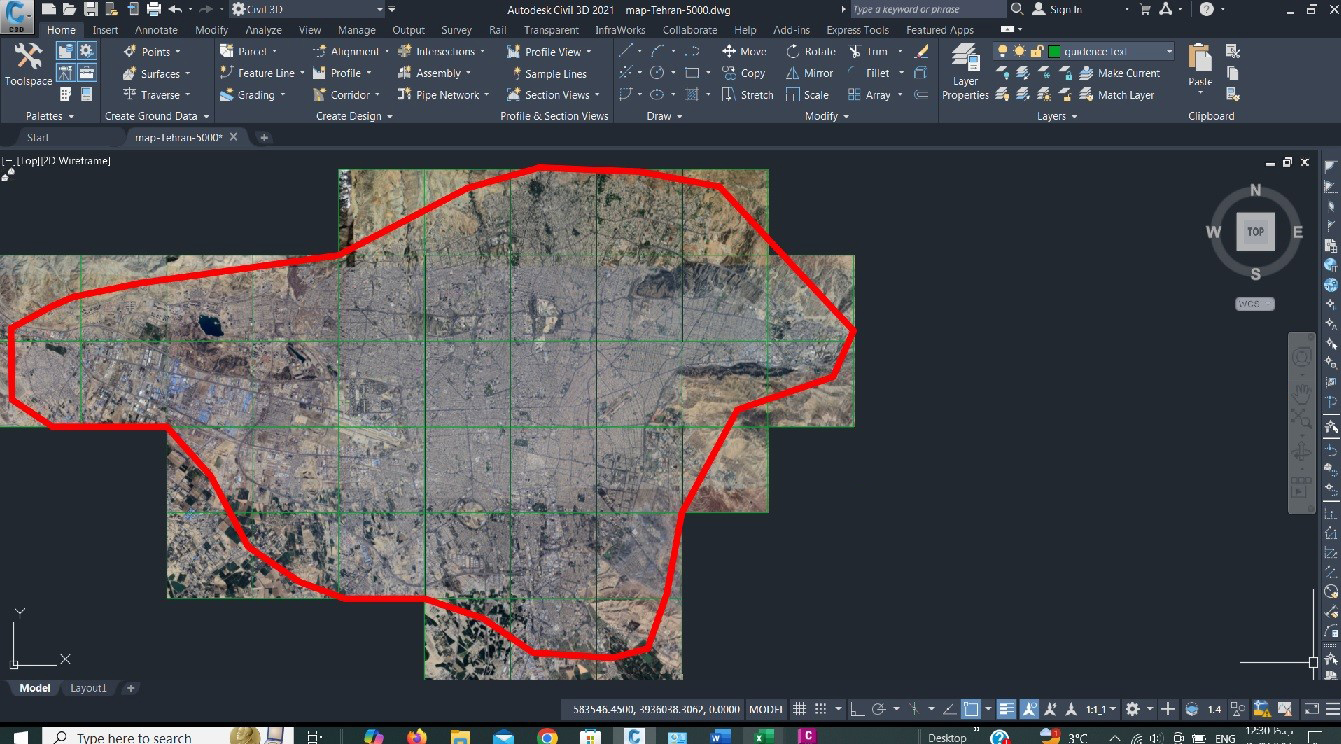Toggle ortho mode in status bar
This screenshot has width=1341, height=744.
pyautogui.click(x=857, y=709)
